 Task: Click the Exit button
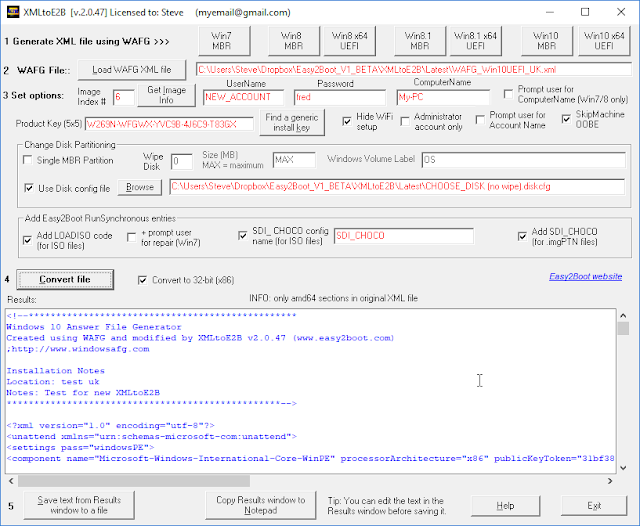pyautogui.click(x=594, y=506)
